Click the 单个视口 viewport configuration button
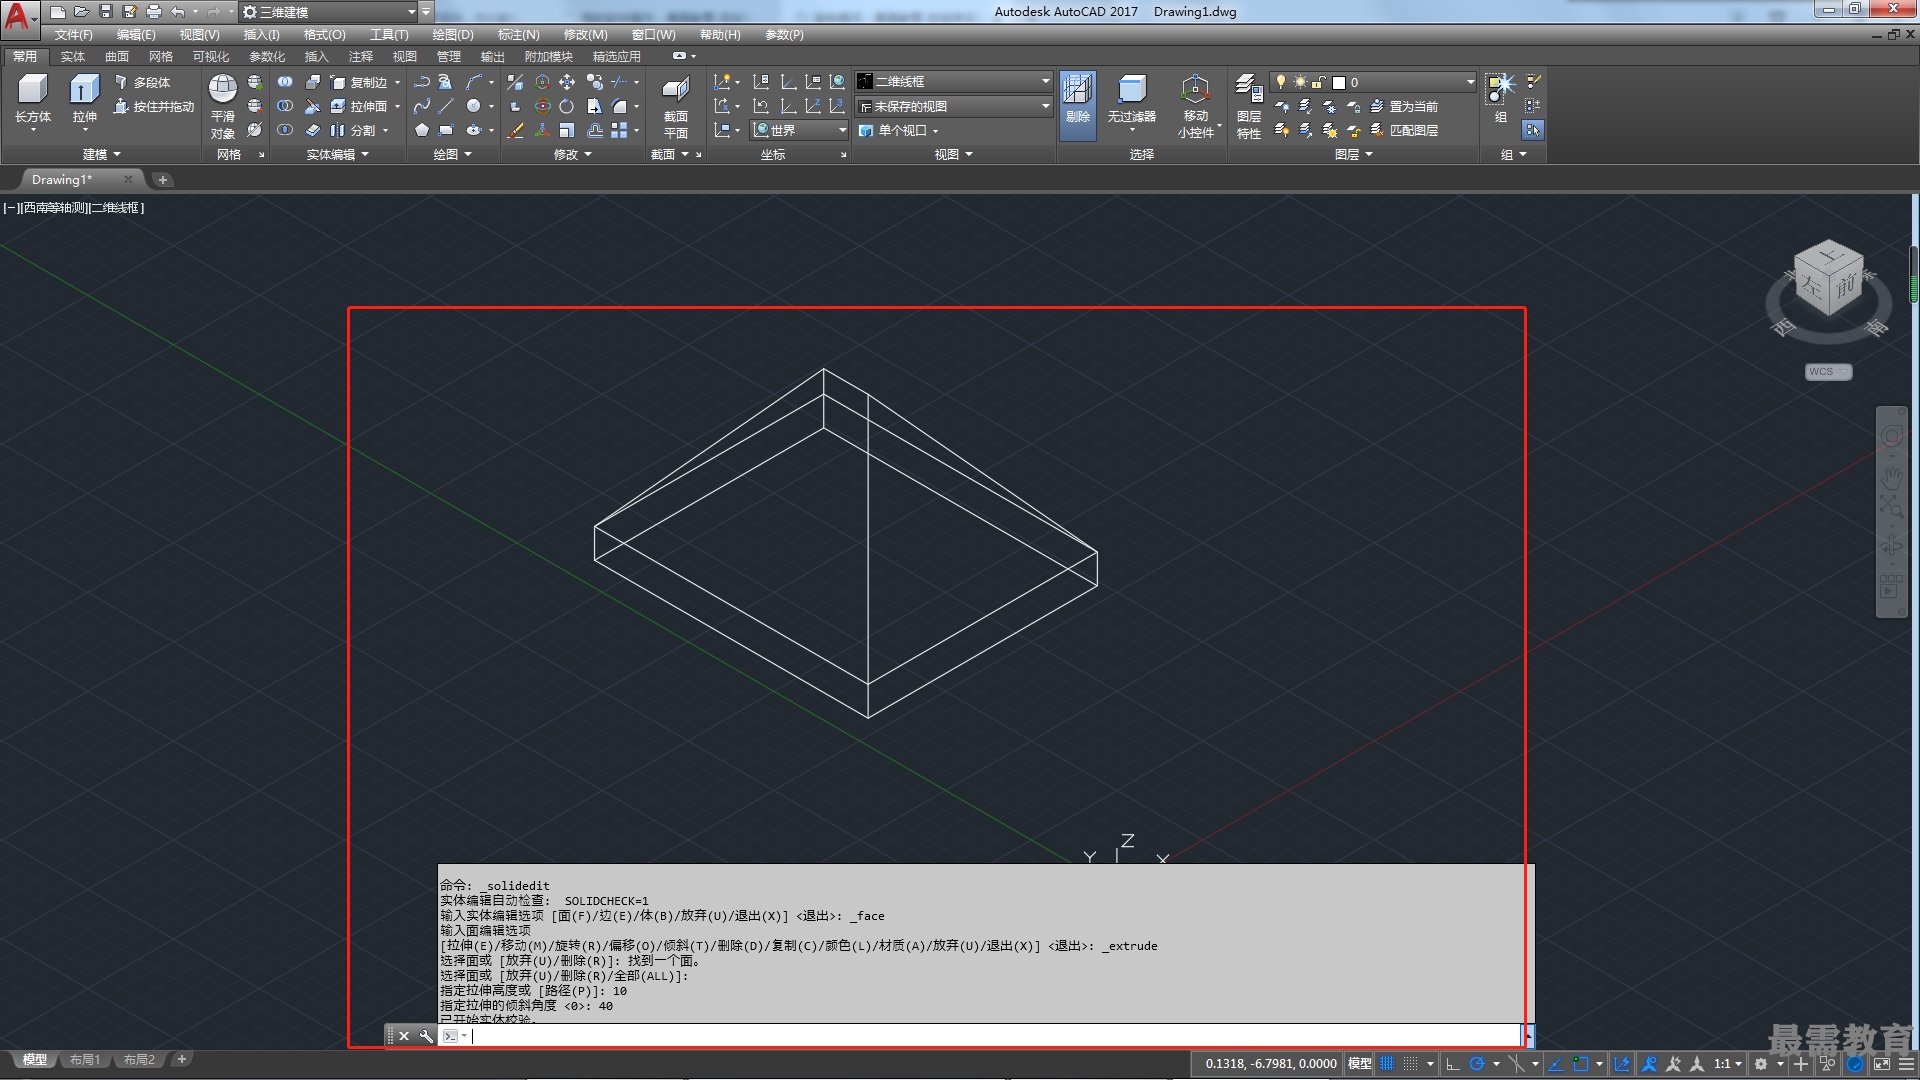 point(899,130)
